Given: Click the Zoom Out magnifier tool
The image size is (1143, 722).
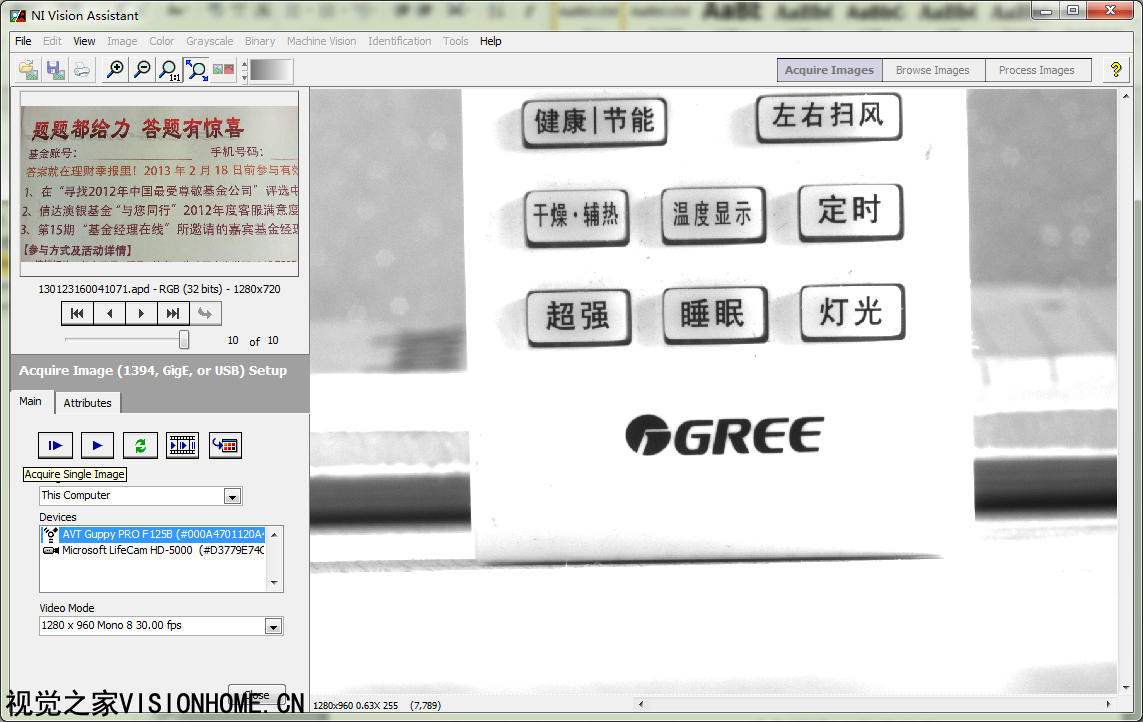Looking at the screenshot, I should click(x=142, y=70).
